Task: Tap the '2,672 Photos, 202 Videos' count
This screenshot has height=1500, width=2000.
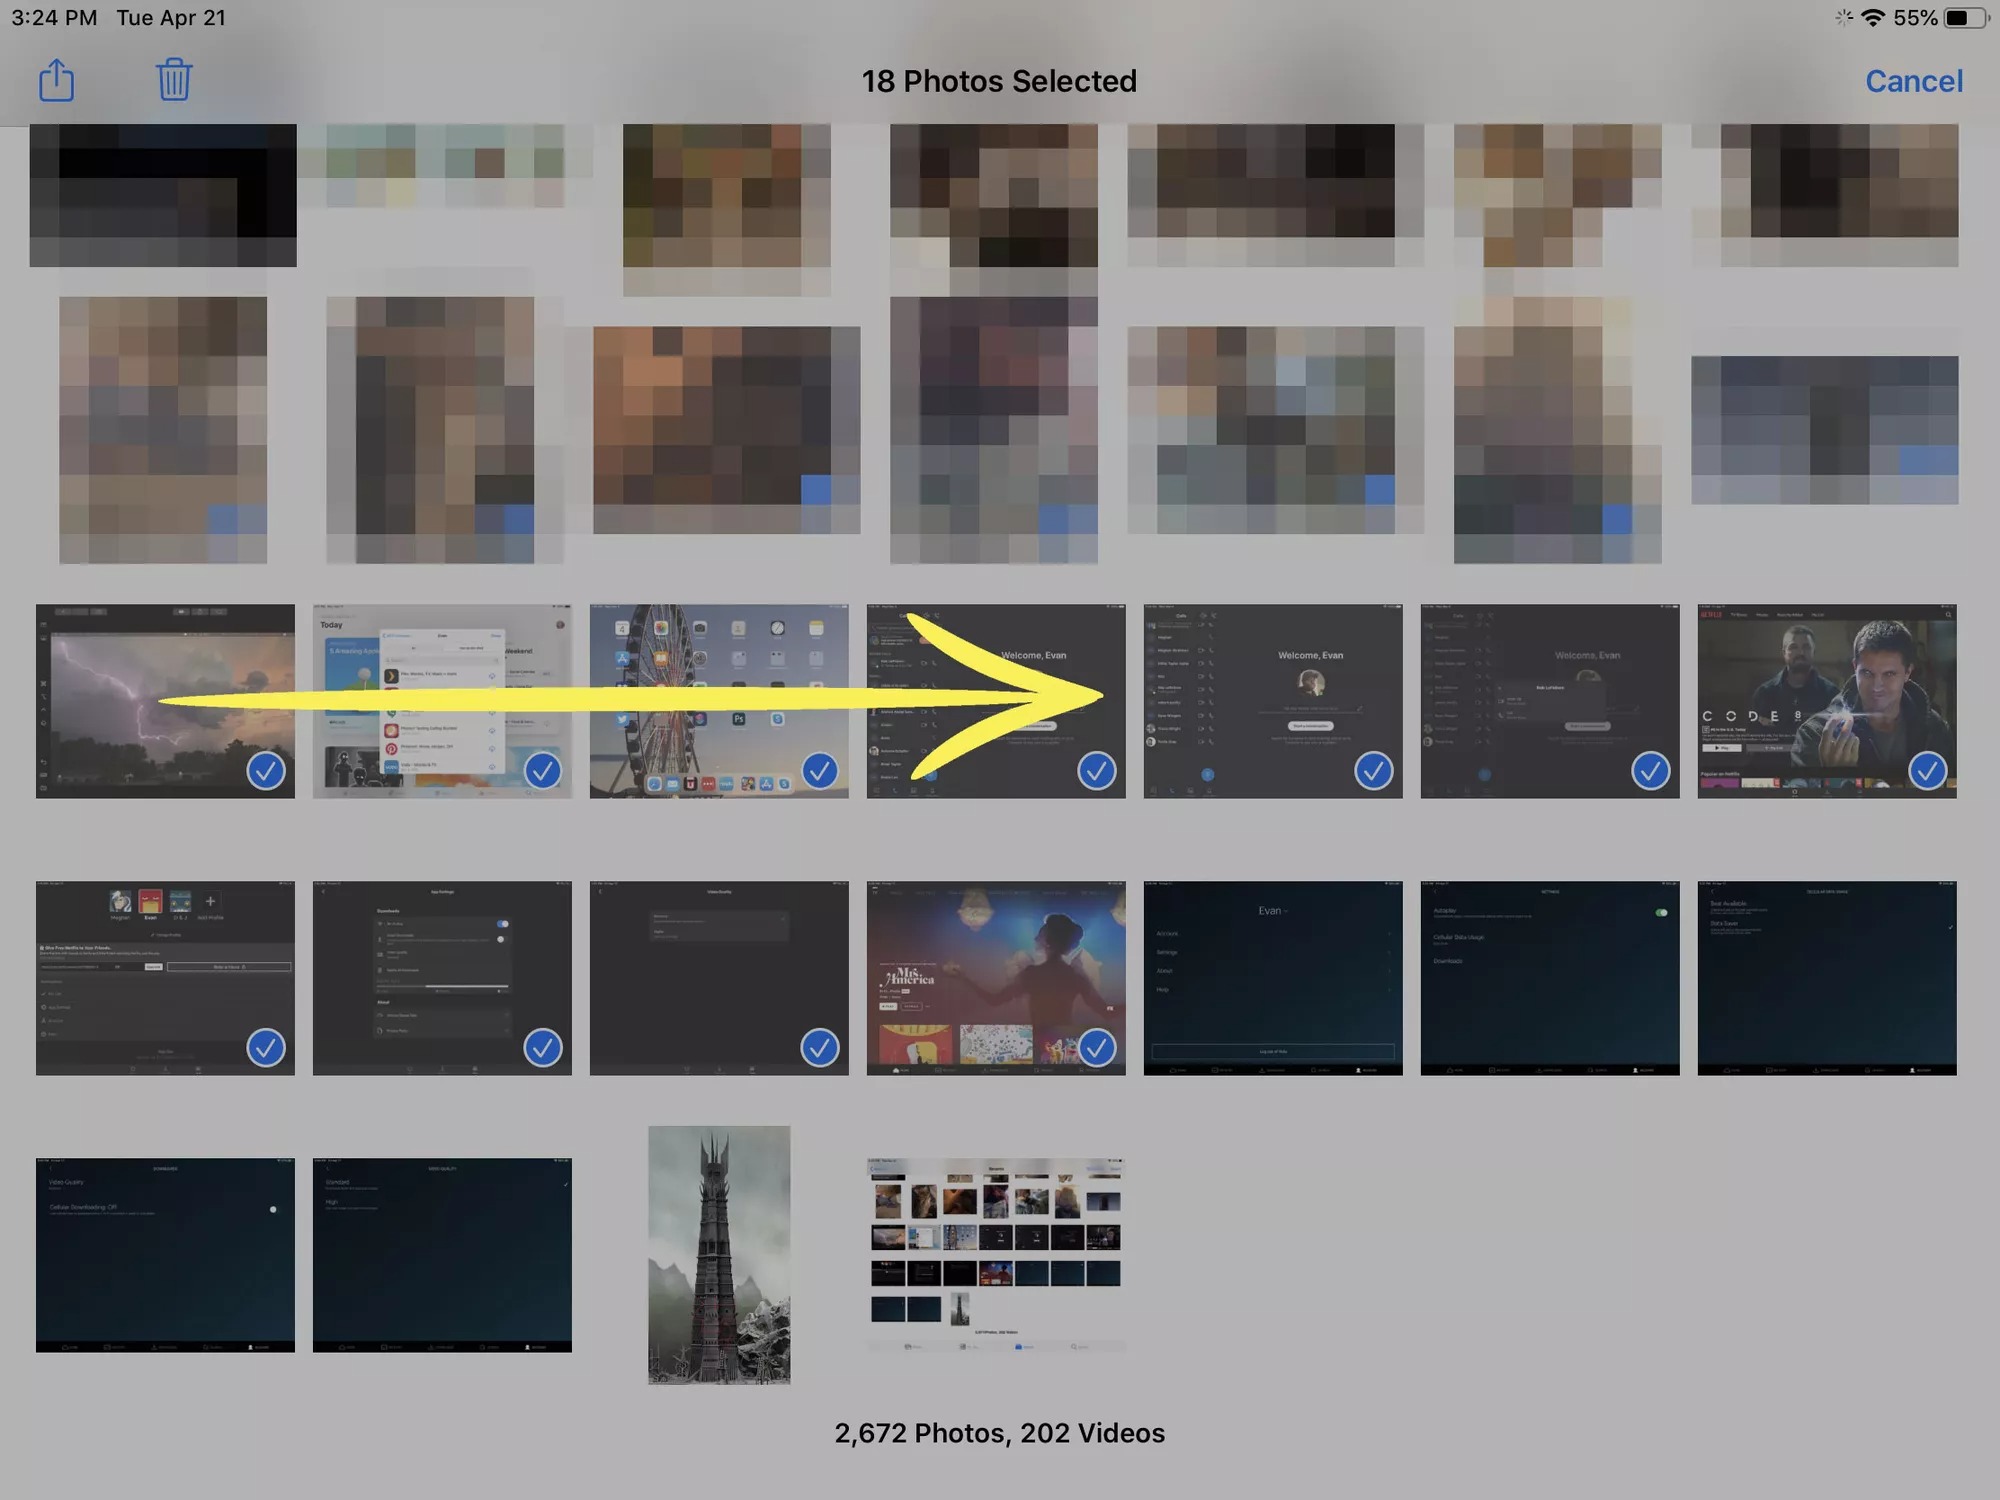Action: click(x=999, y=1433)
